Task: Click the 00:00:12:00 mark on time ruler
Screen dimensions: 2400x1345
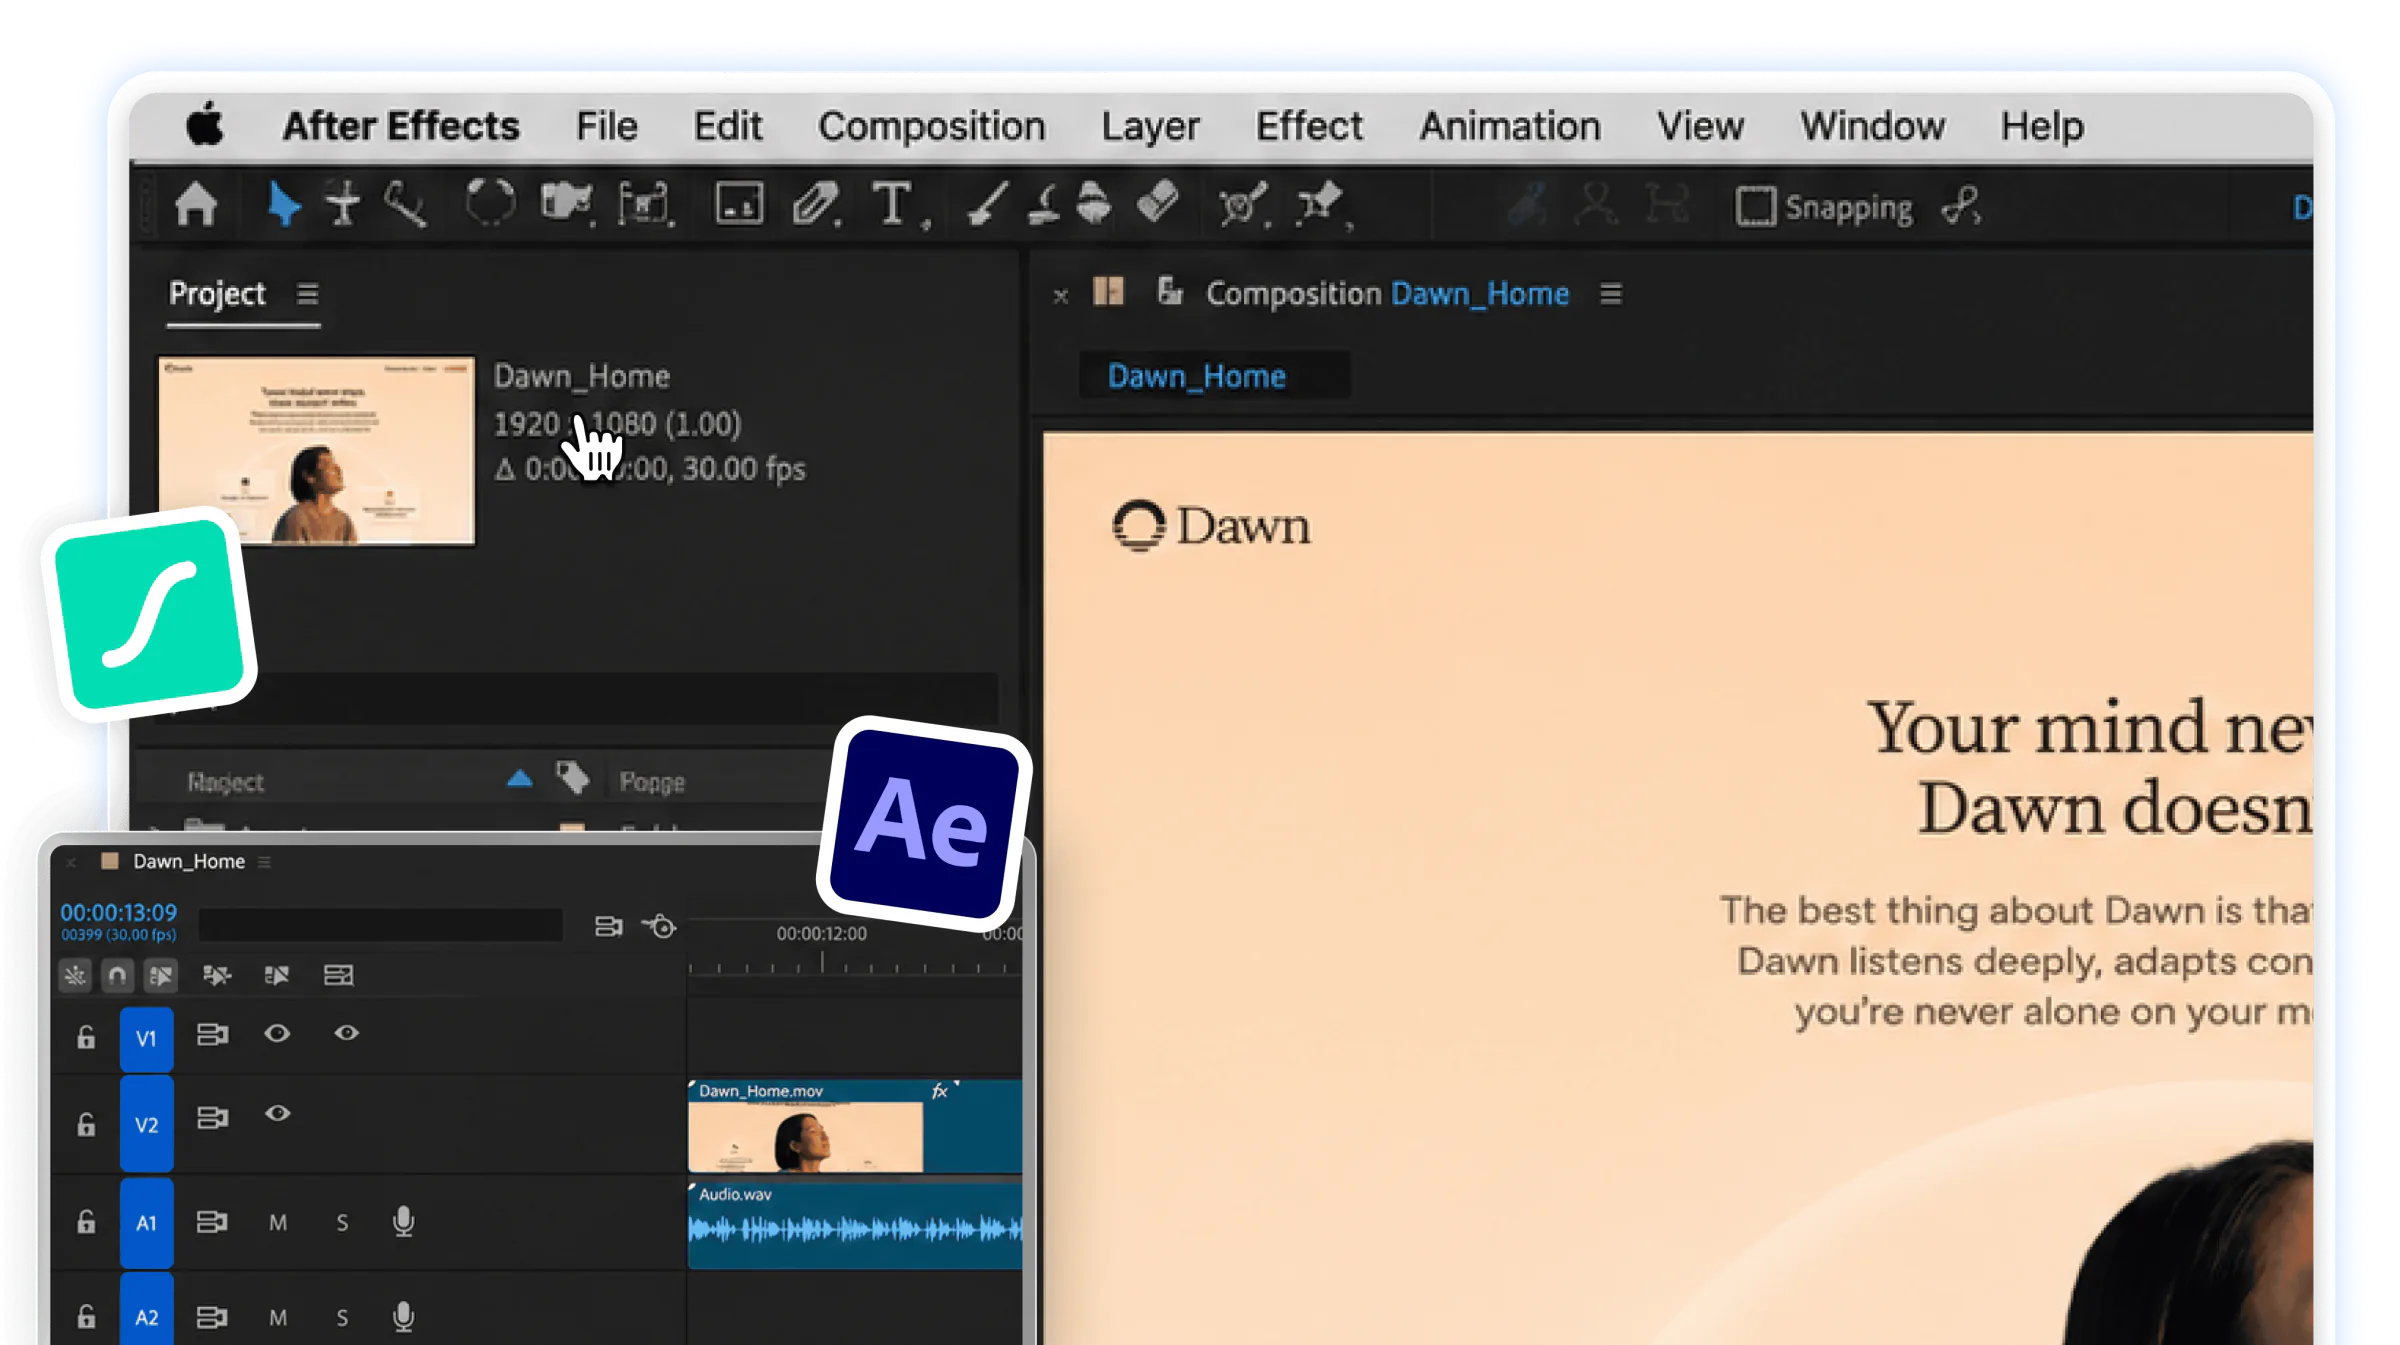Action: point(822,934)
